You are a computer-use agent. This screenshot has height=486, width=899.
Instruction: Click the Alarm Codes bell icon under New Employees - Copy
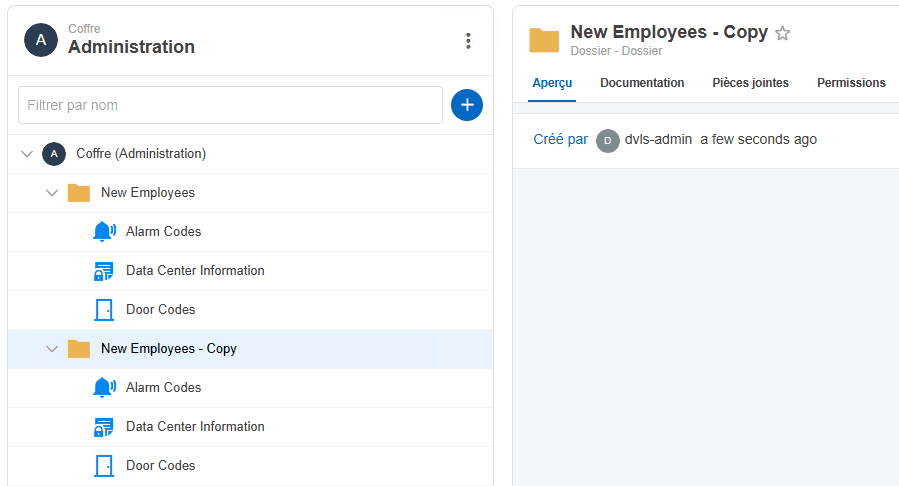(104, 388)
